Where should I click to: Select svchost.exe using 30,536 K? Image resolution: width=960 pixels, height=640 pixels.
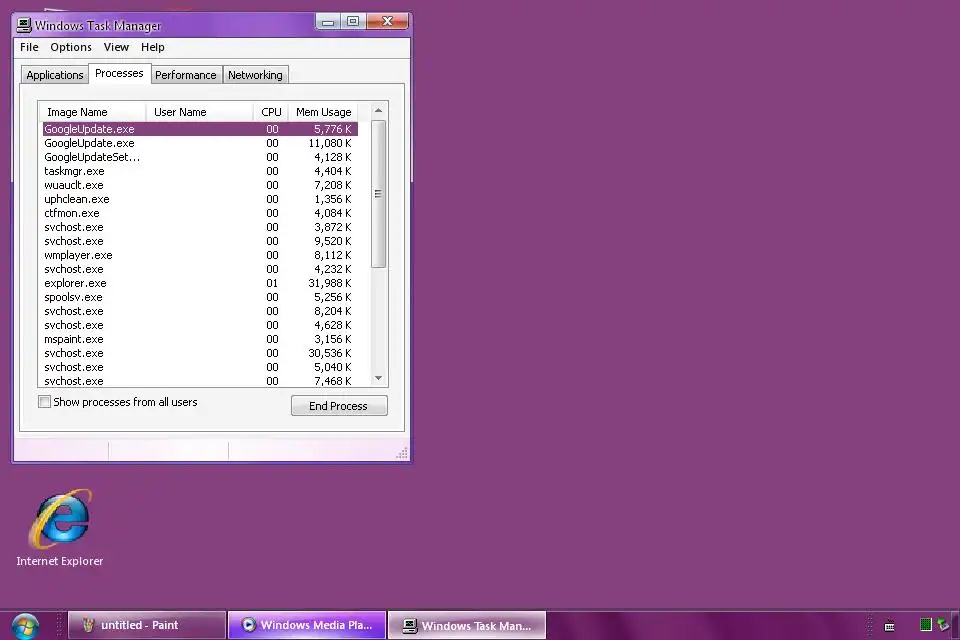(200, 353)
